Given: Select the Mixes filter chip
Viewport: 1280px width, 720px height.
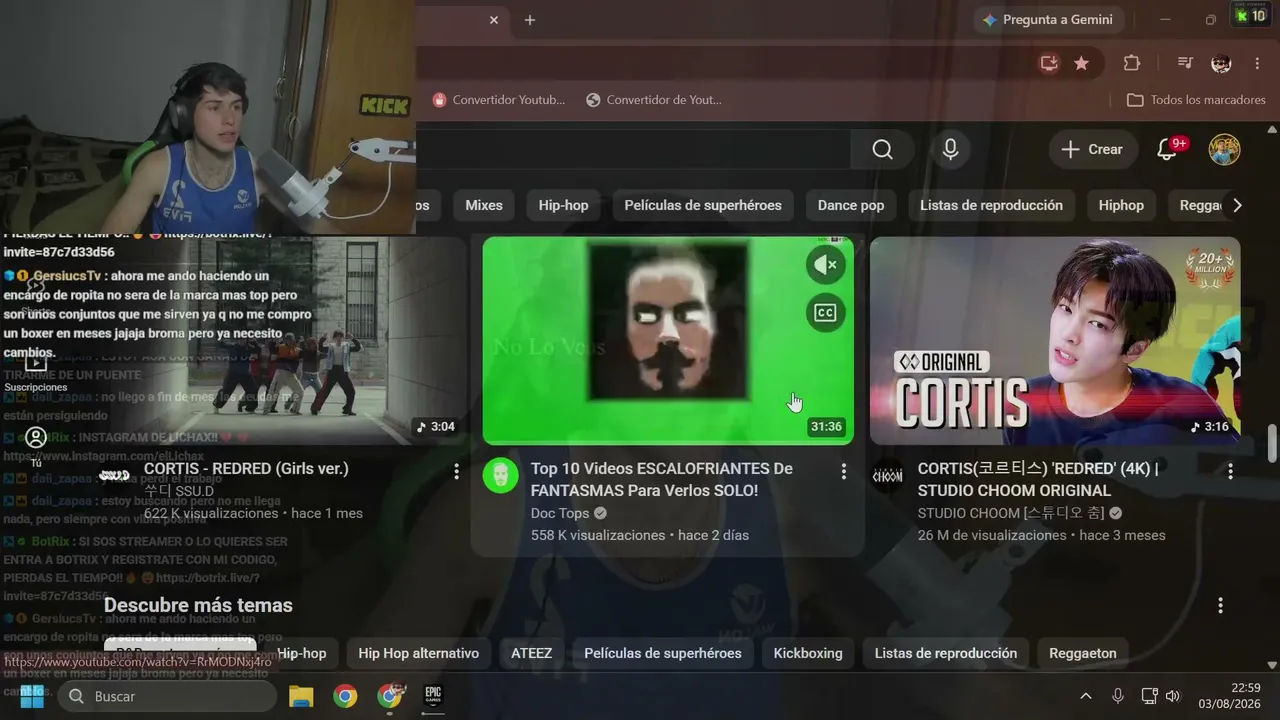Looking at the screenshot, I should pyautogui.click(x=484, y=205).
